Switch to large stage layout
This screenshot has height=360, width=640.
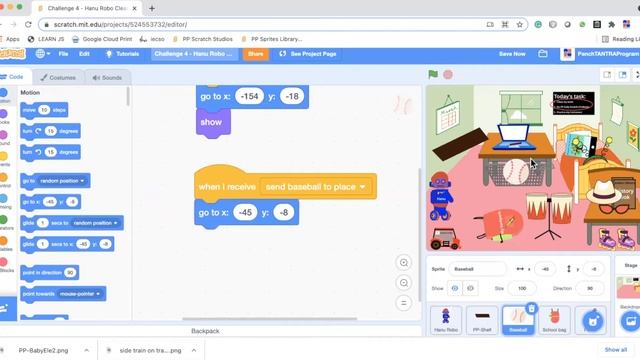pos(622,75)
